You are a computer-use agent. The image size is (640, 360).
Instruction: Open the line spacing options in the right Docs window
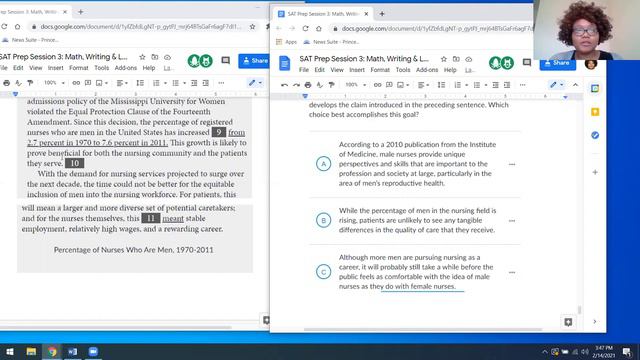441,85
